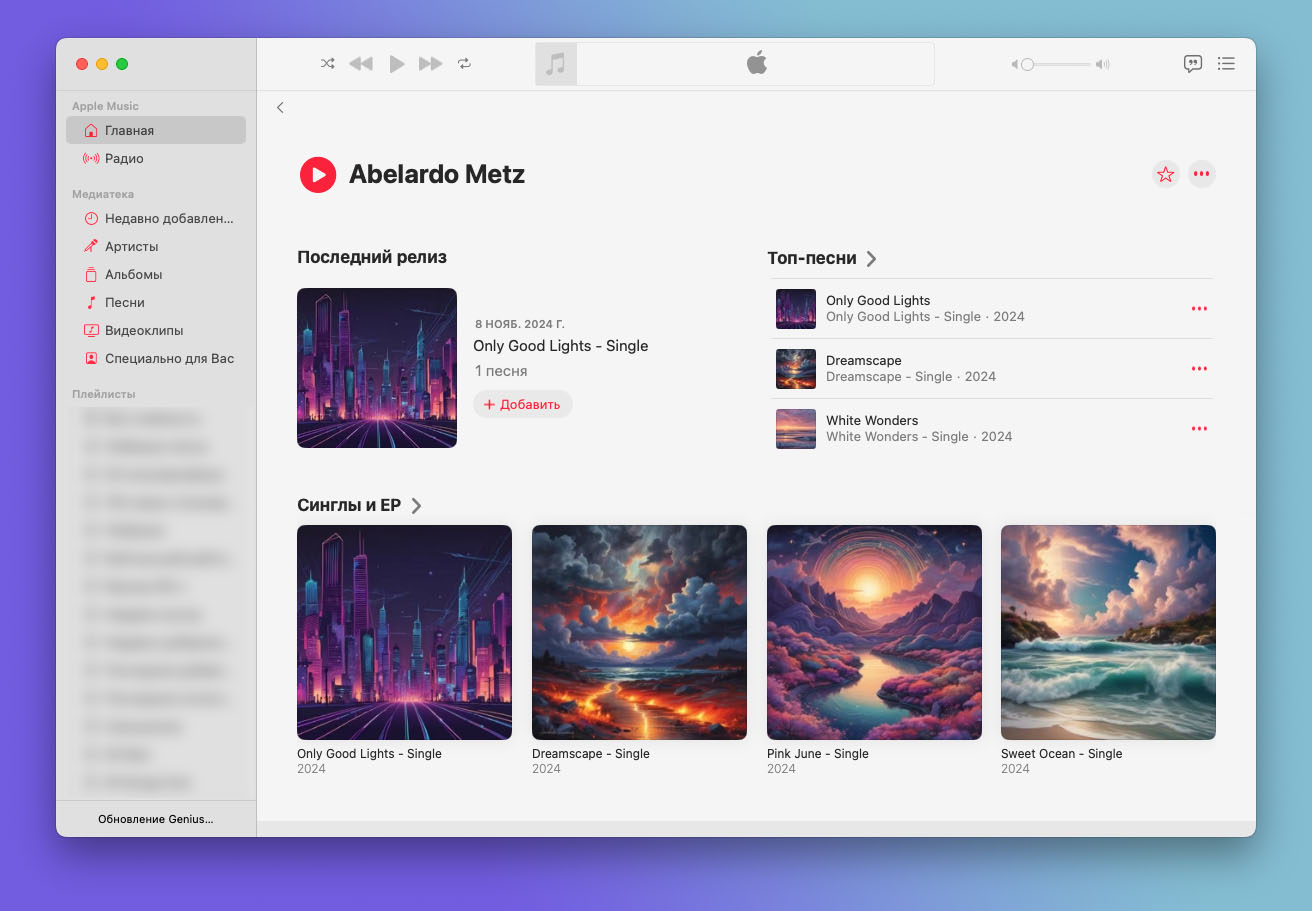1312x911 pixels.
Task: Open Pink June single cover
Action: click(874, 632)
